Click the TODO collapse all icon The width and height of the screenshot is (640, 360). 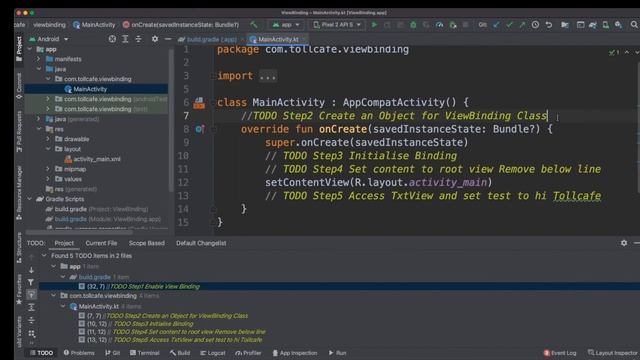[31, 320]
